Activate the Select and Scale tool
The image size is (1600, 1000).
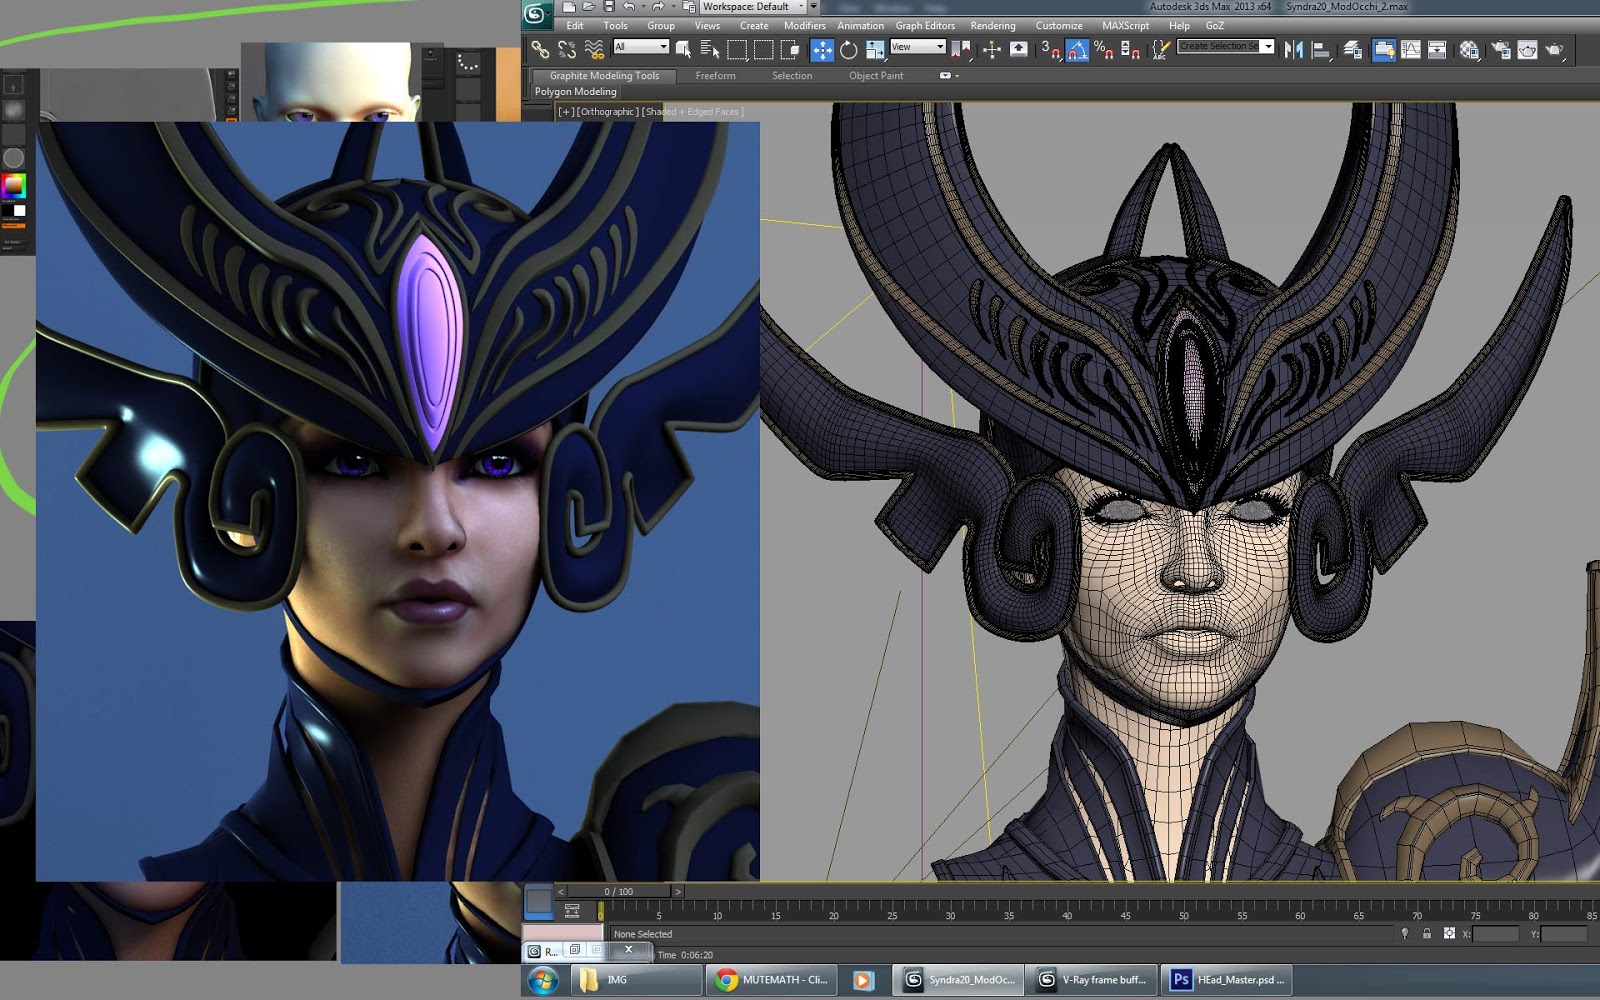[875, 49]
